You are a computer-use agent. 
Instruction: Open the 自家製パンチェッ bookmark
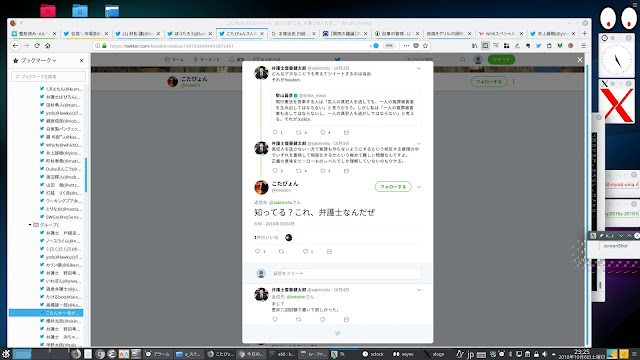click(61, 129)
